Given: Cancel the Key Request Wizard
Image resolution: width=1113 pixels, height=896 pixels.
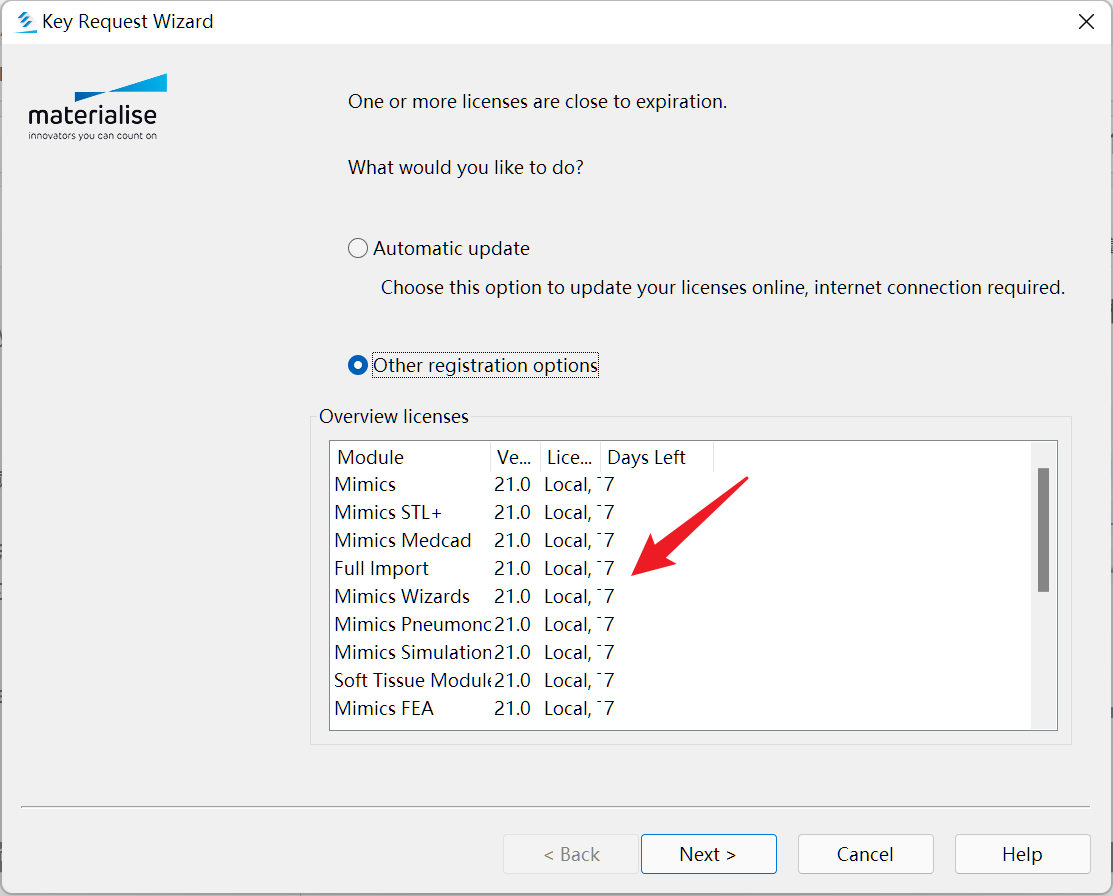Looking at the screenshot, I should pos(865,854).
